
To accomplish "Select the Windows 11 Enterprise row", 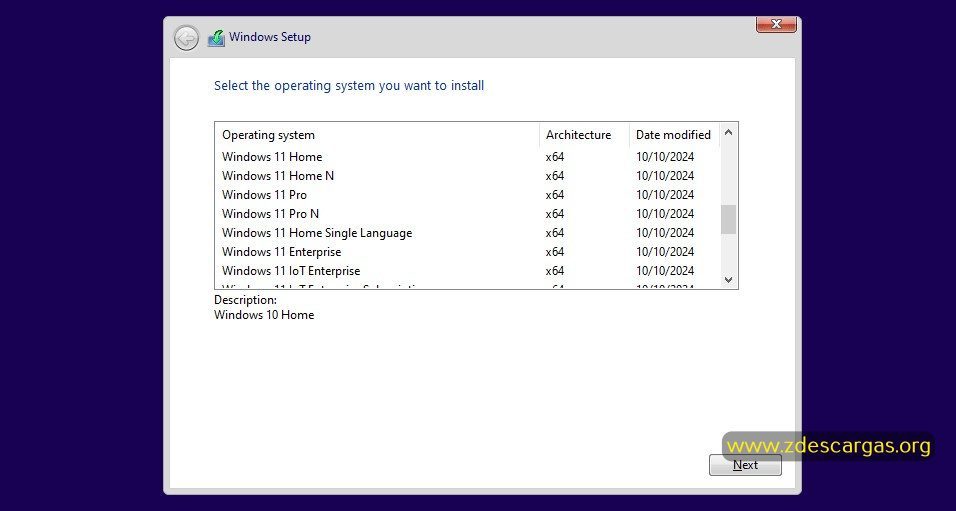I will (468, 251).
